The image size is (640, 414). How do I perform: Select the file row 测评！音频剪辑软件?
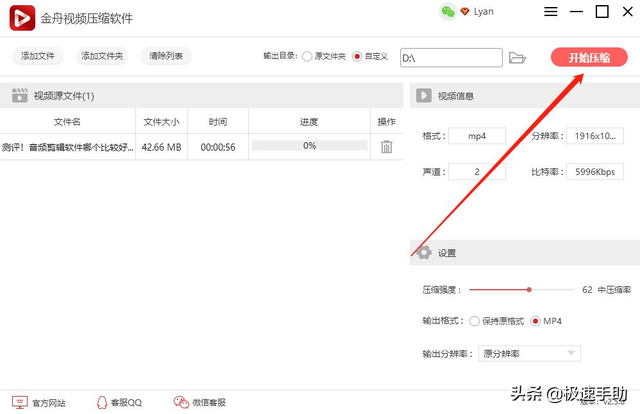(202, 147)
